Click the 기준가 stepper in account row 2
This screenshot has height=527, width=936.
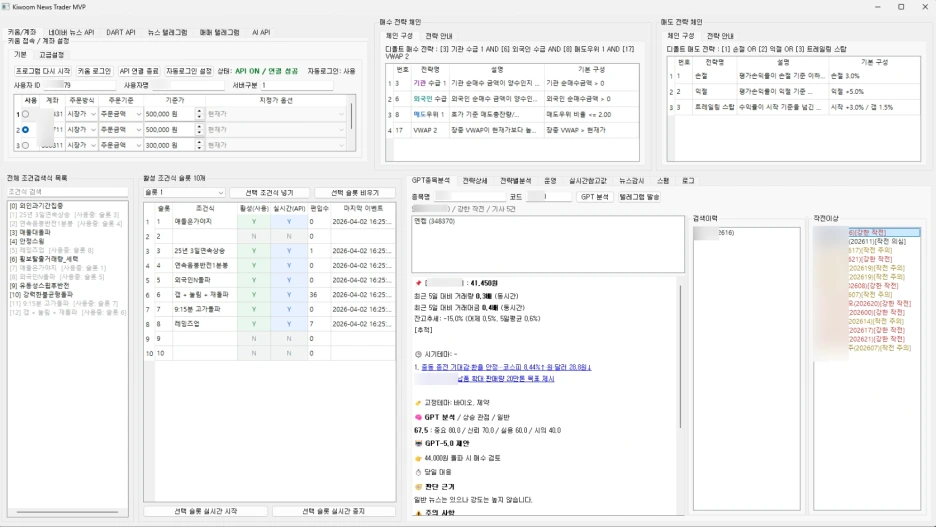pos(199,130)
